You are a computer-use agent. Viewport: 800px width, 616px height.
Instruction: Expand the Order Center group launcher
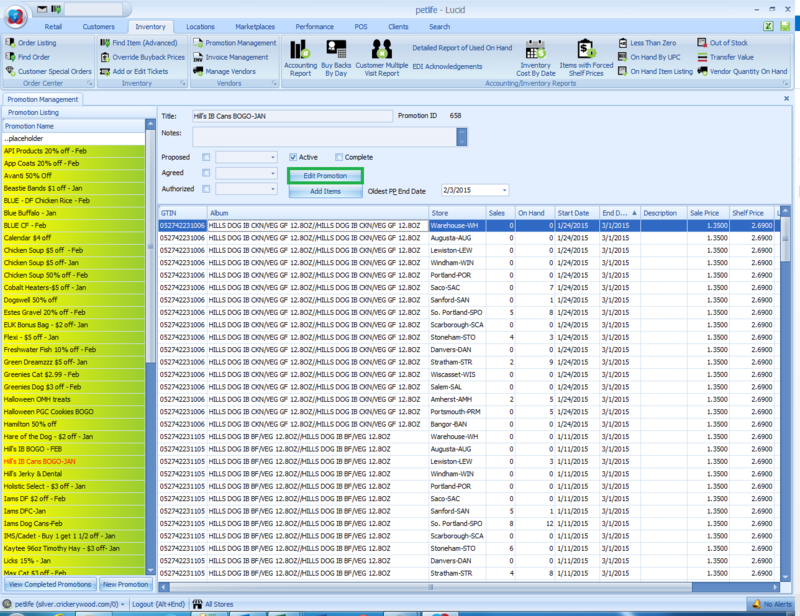coord(90,83)
